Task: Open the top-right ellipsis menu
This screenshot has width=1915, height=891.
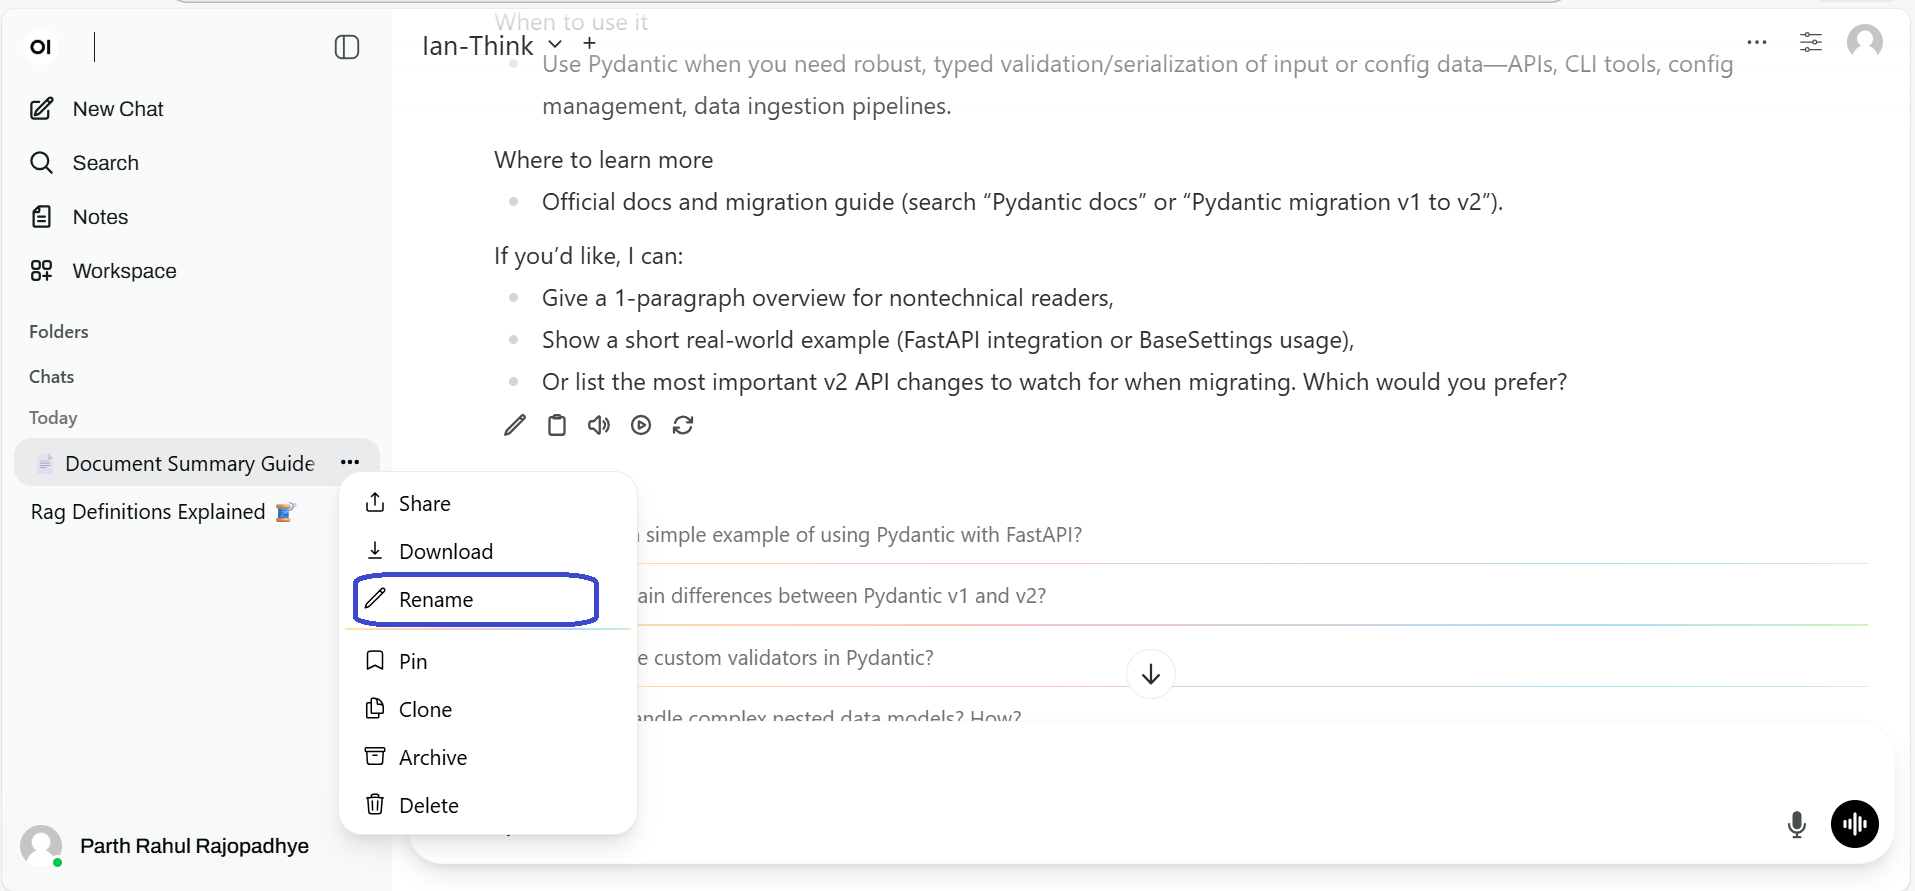Action: [1757, 42]
